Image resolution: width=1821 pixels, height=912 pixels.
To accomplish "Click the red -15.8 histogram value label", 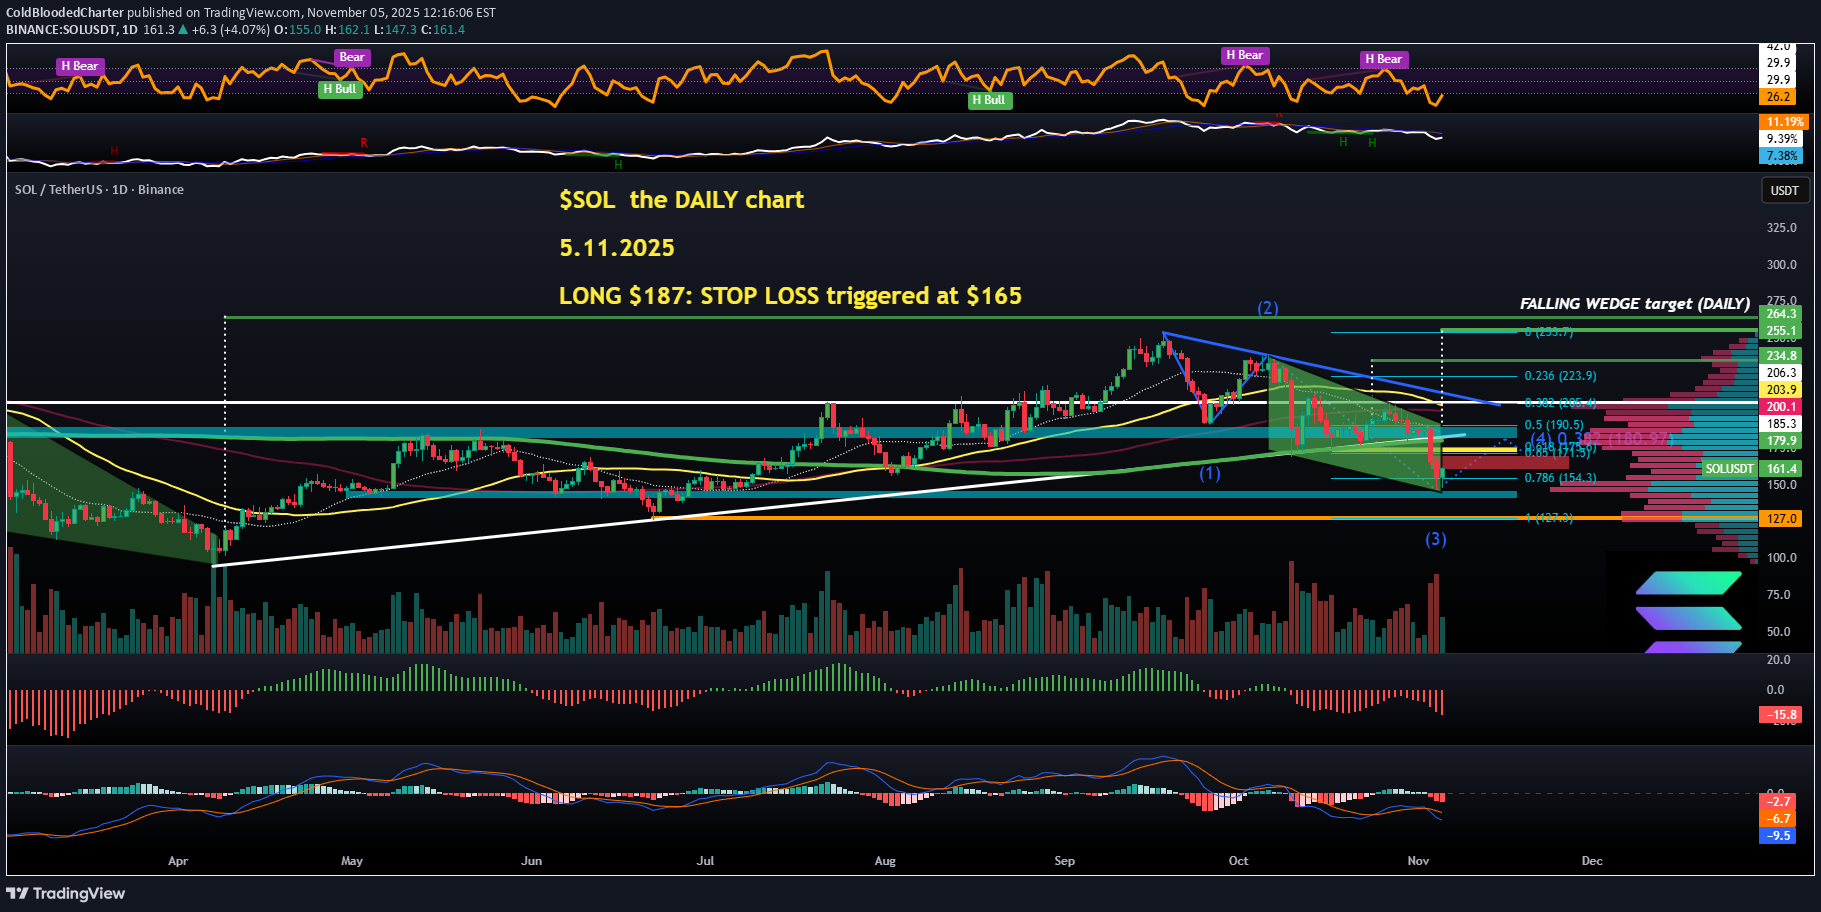I will (1780, 715).
